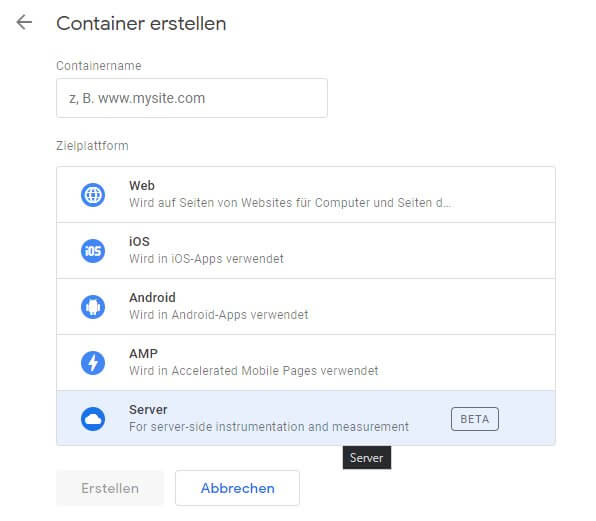Cancel with the Abbrechen button

[x=237, y=488]
